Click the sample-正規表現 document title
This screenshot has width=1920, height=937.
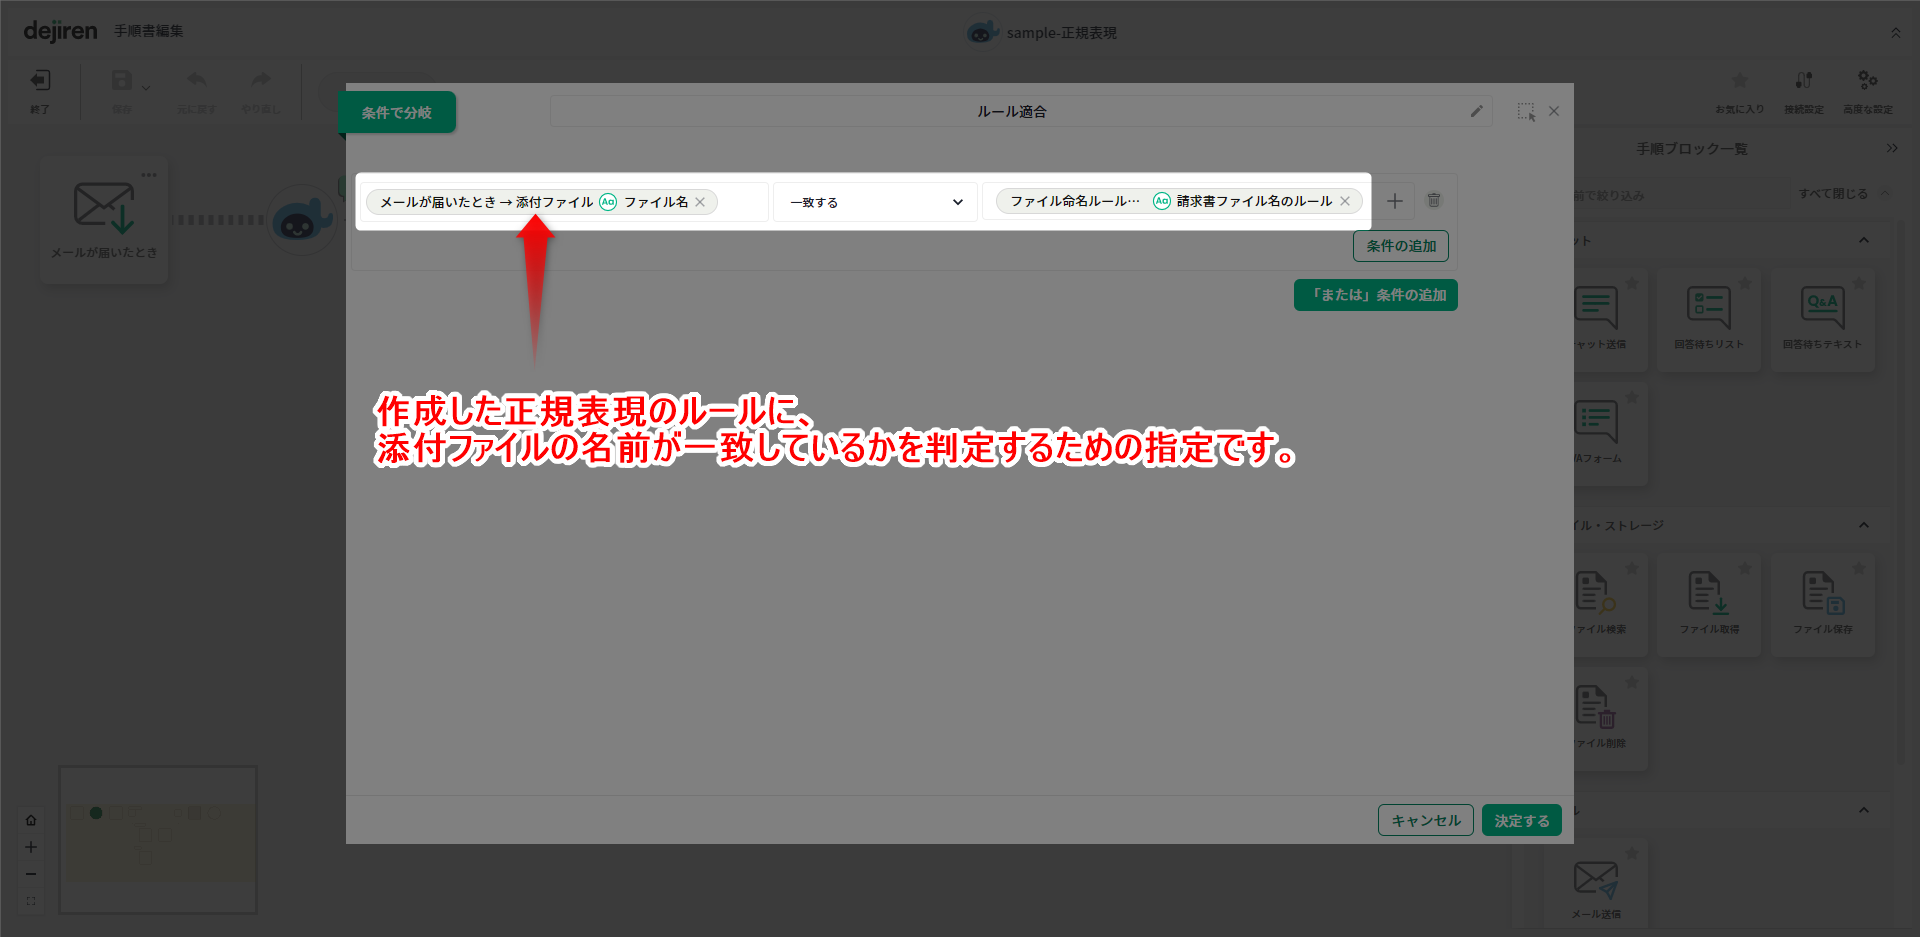point(1061,33)
